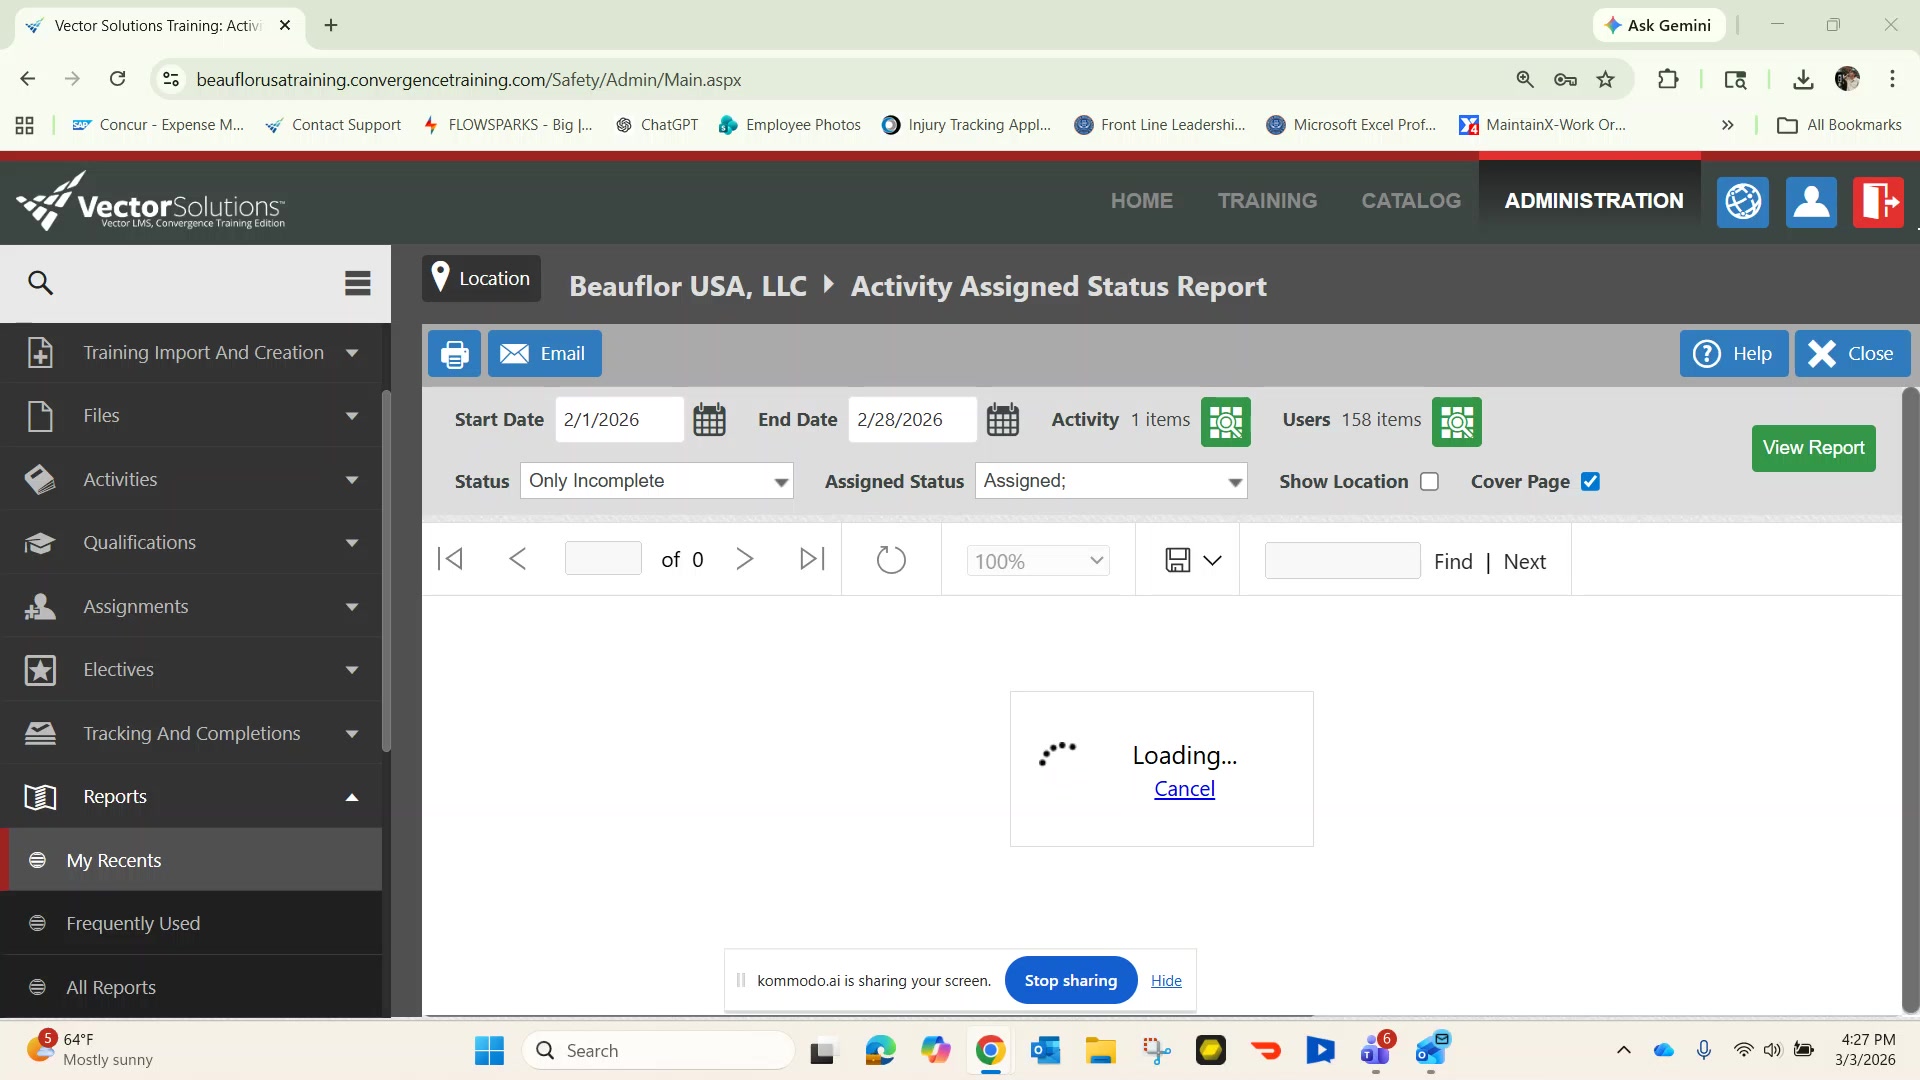Select All Reports in sidebar
Image resolution: width=1920 pixels, height=1080 pixels.
111,988
